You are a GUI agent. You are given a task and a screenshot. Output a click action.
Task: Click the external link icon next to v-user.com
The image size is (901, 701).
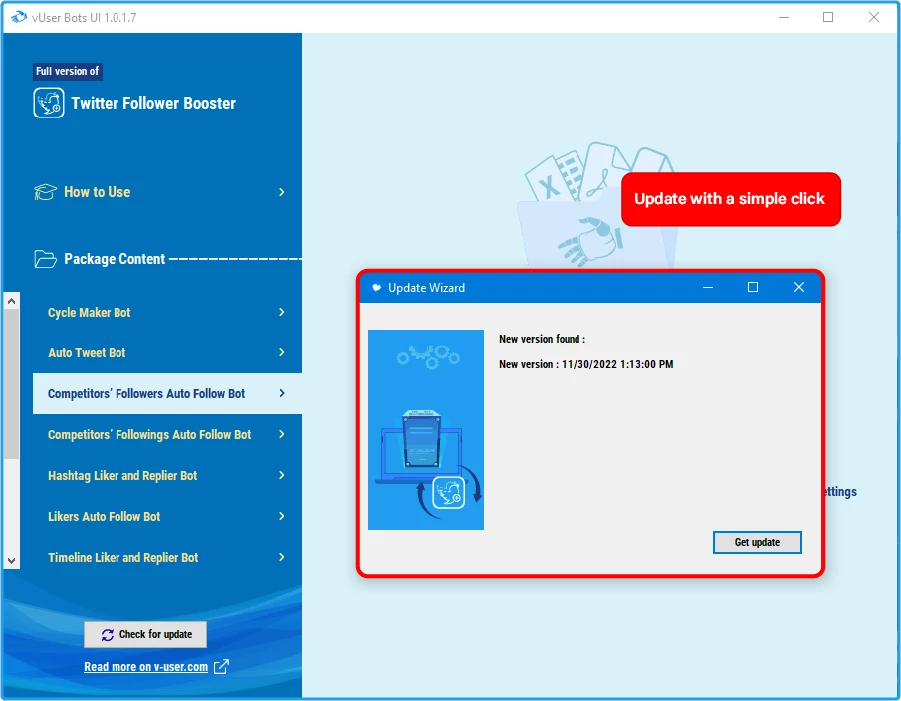221,667
